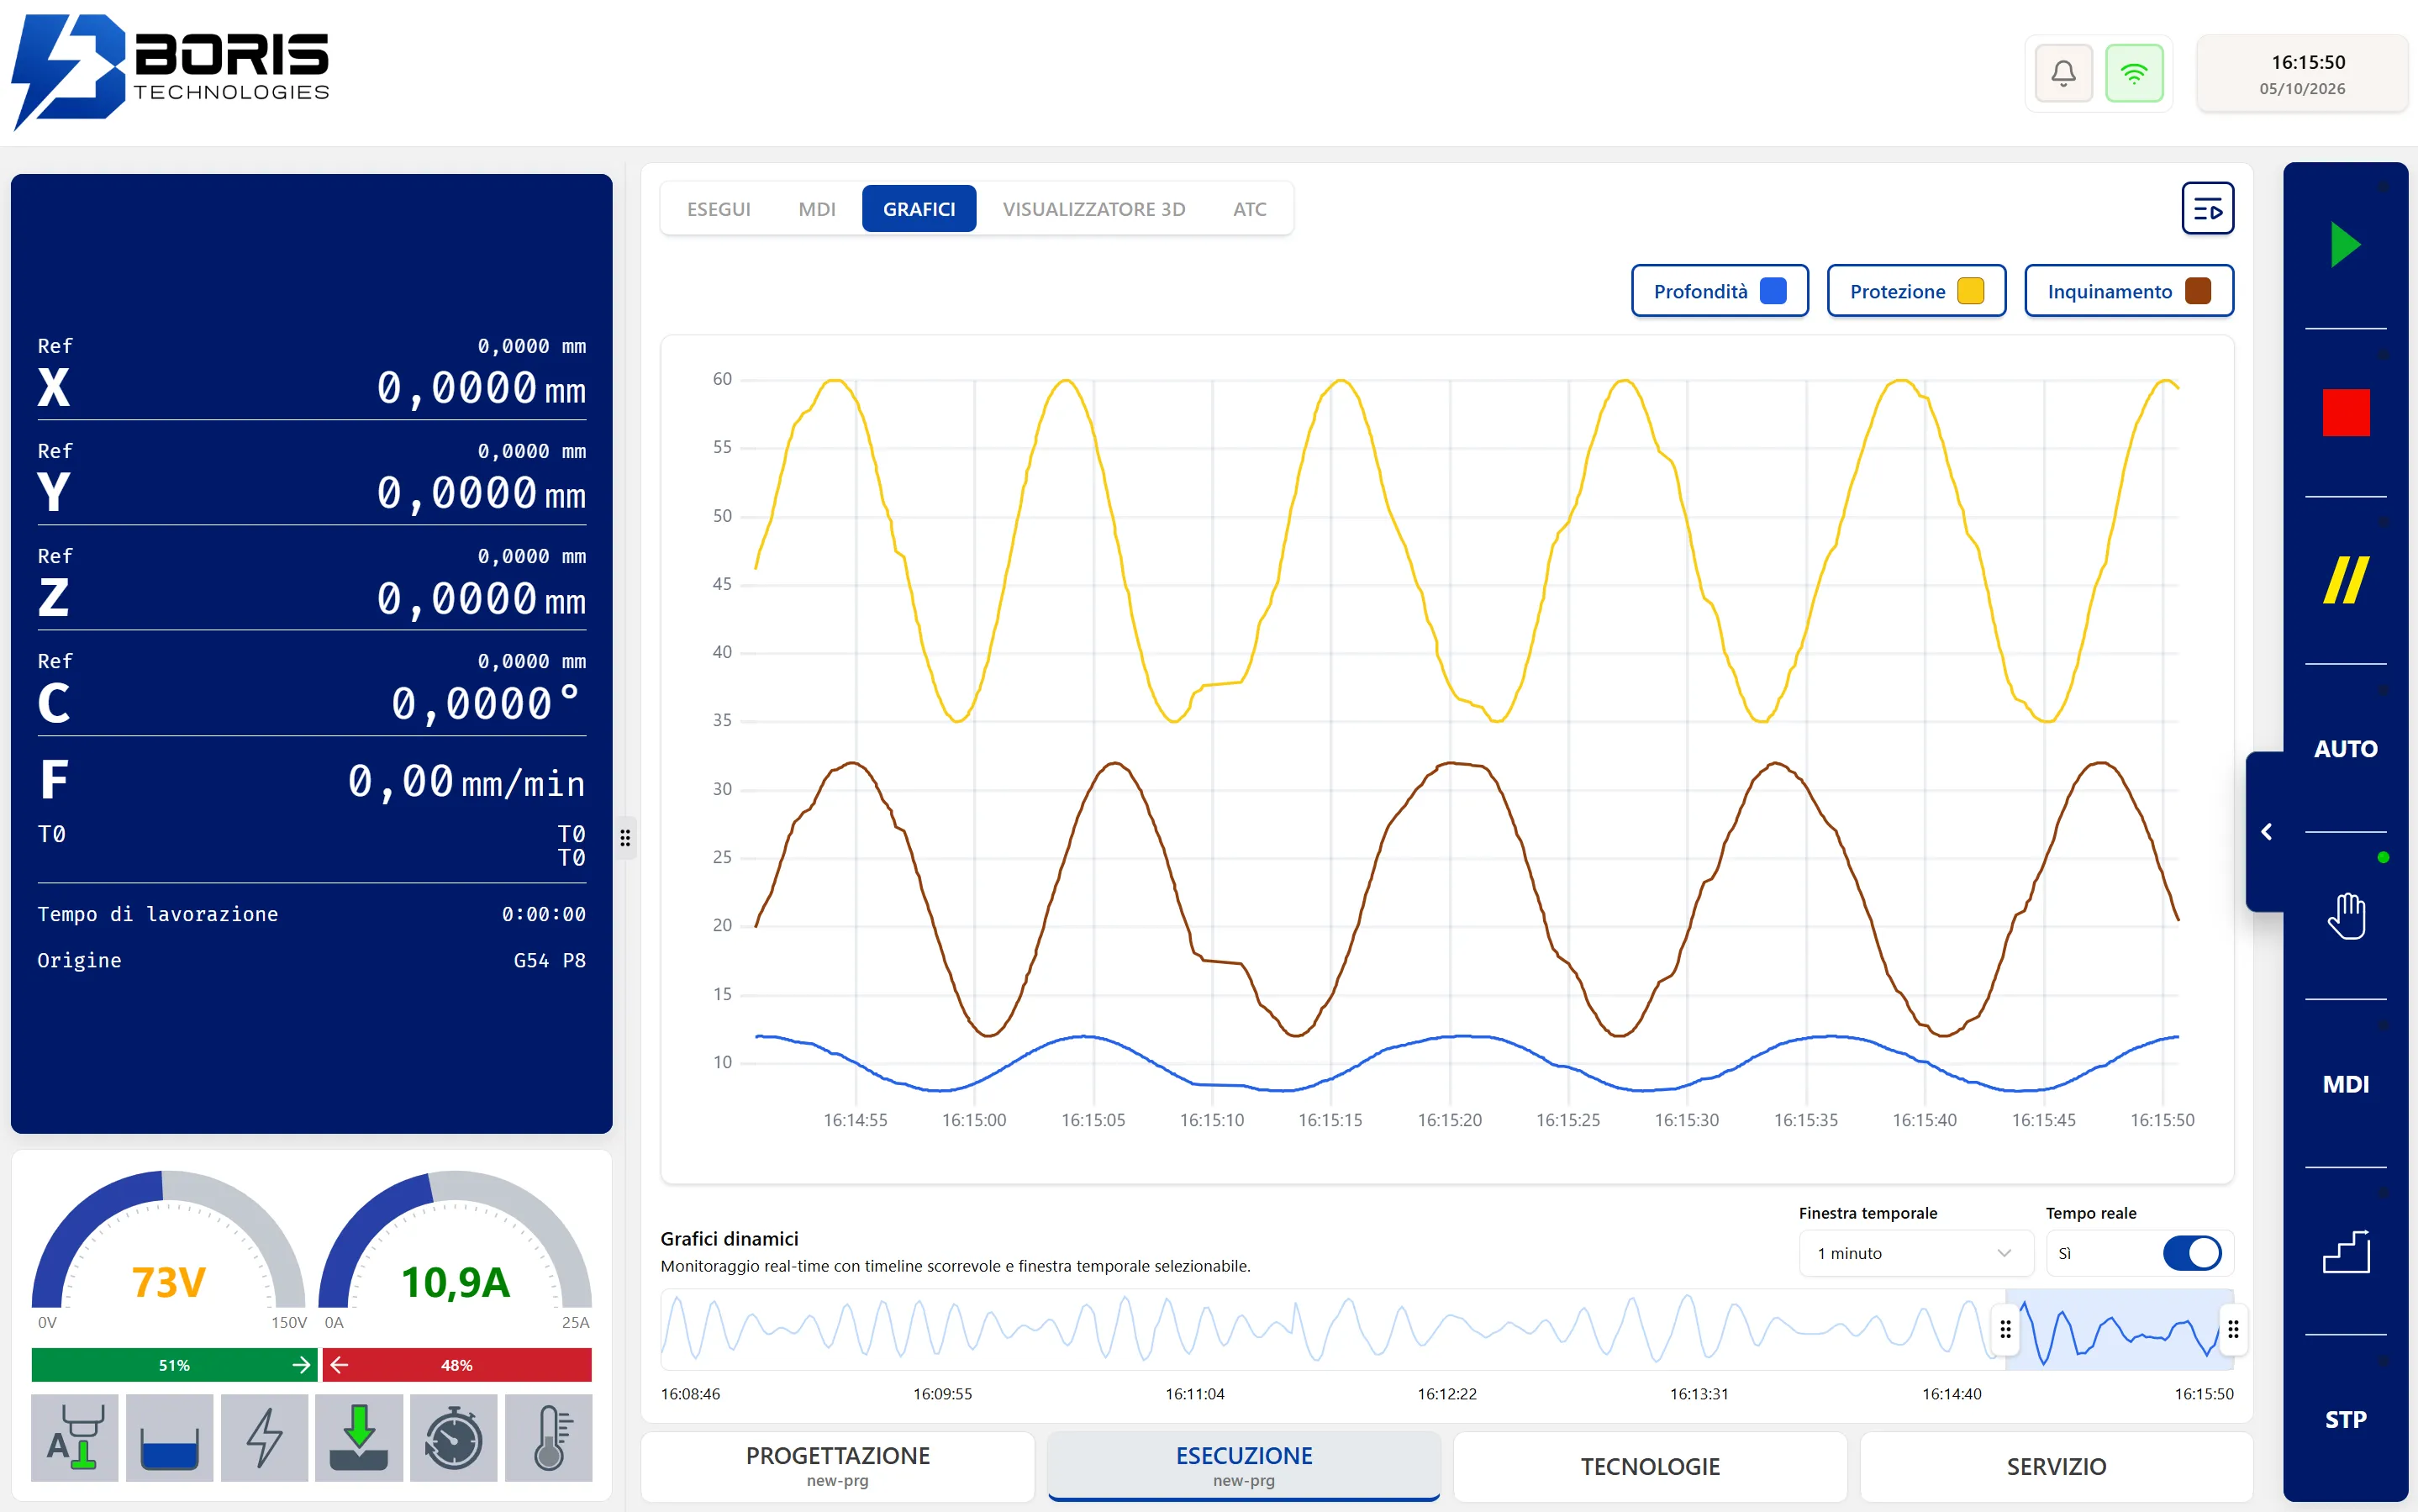
Task: Click the green Wi-Fi status icon
Action: [x=2134, y=74]
